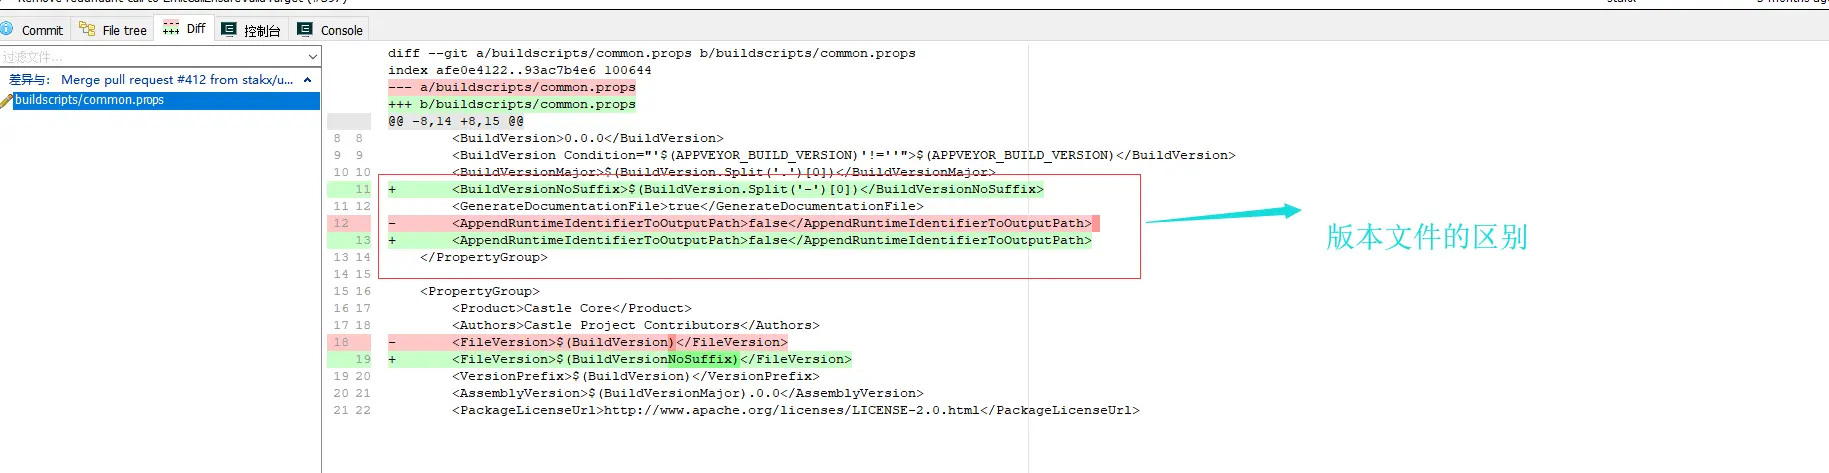Select the Diff tab
Viewport: 1829px width, 473px height.
coord(184,29)
